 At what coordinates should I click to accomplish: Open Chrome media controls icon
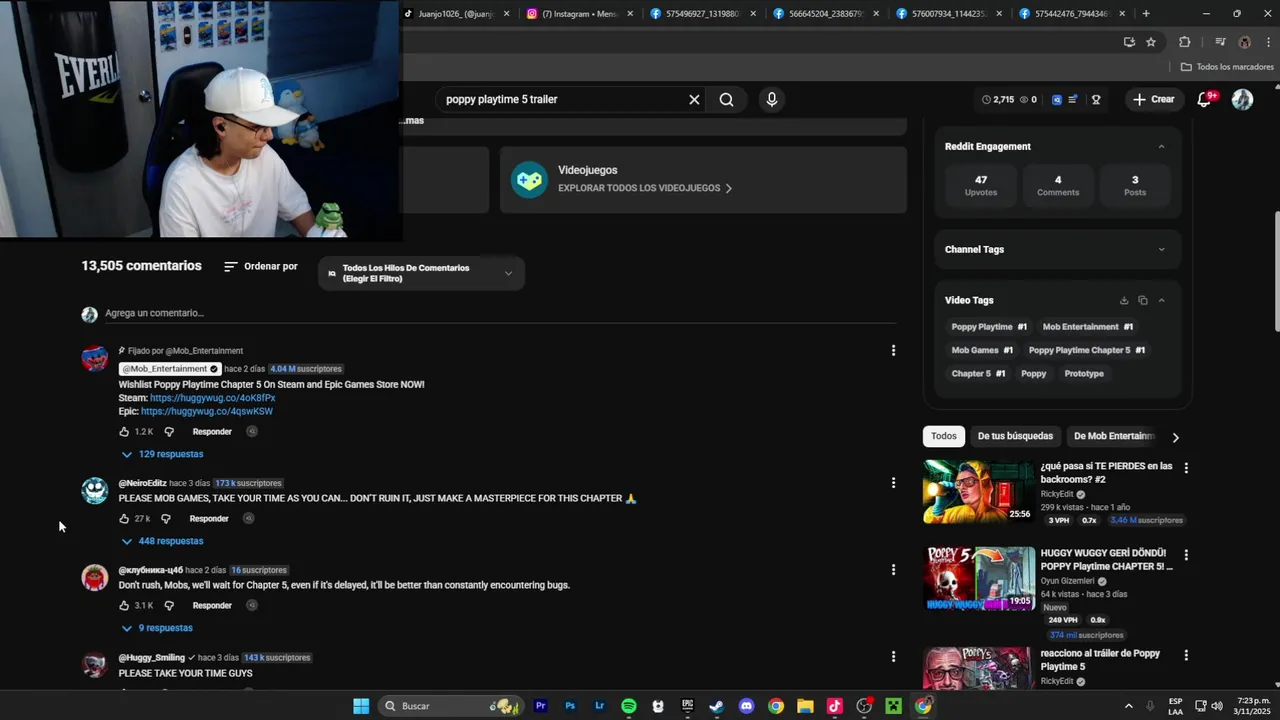click(1220, 42)
